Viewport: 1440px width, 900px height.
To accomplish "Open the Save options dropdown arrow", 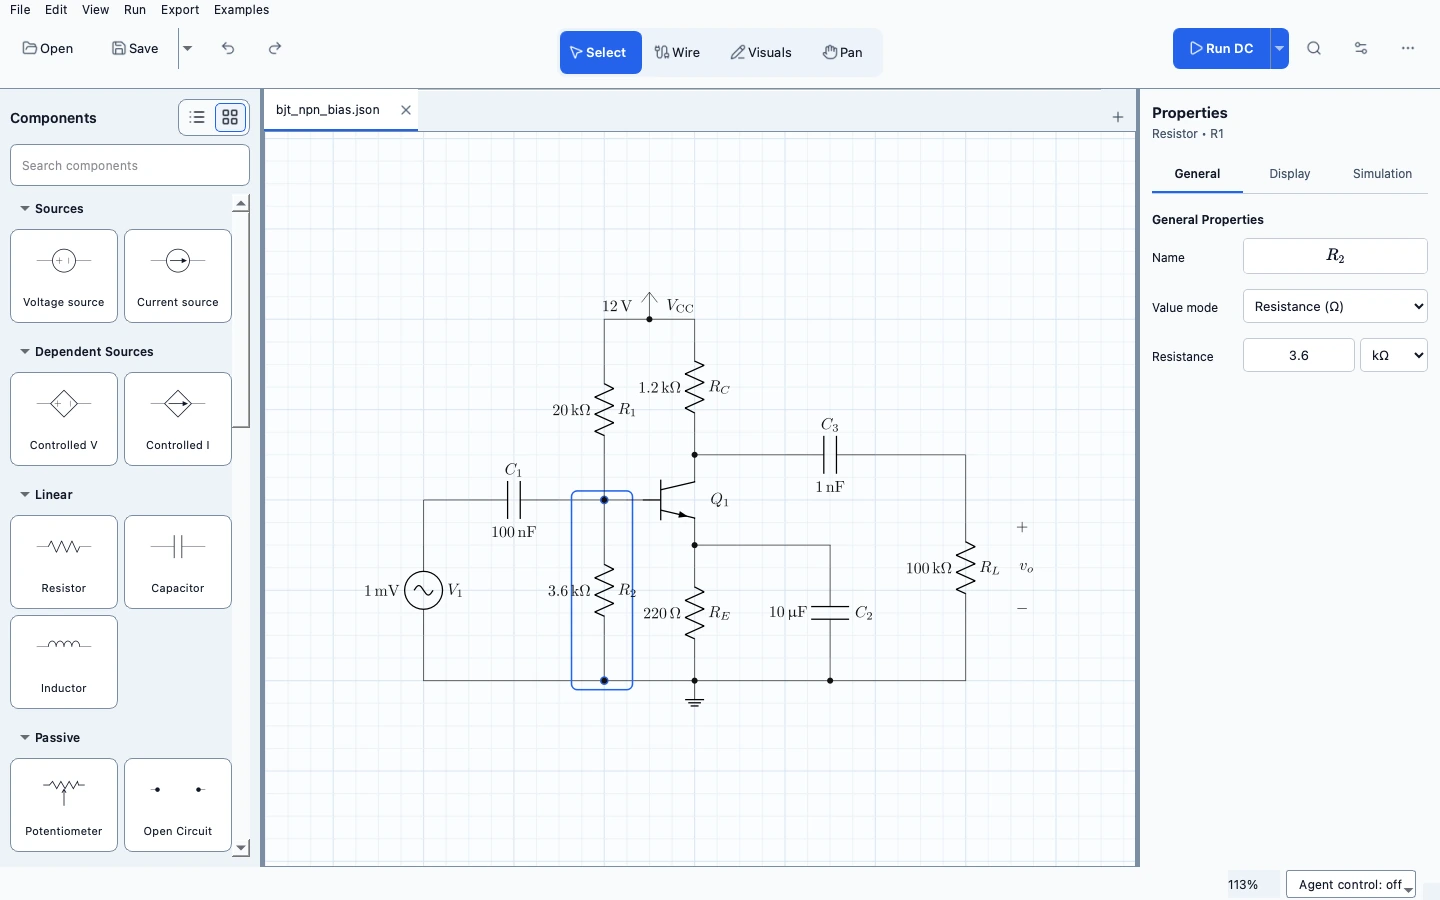I will [x=187, y=48].
